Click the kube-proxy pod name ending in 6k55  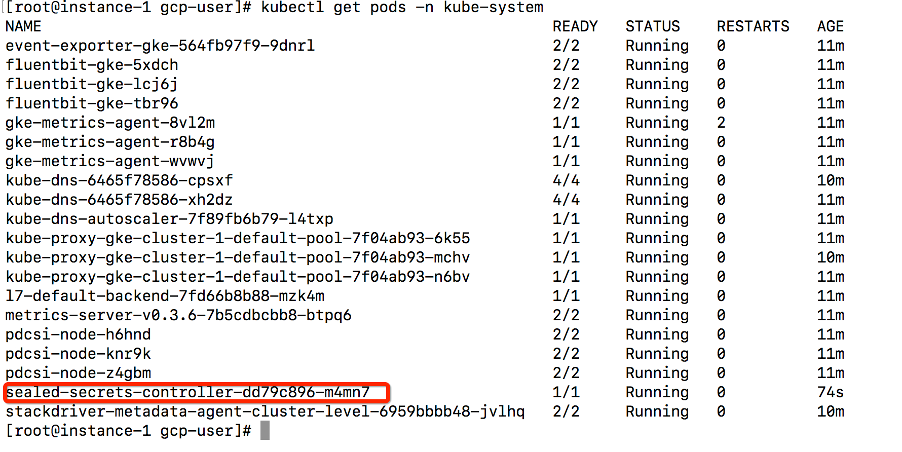coord(238,238)
